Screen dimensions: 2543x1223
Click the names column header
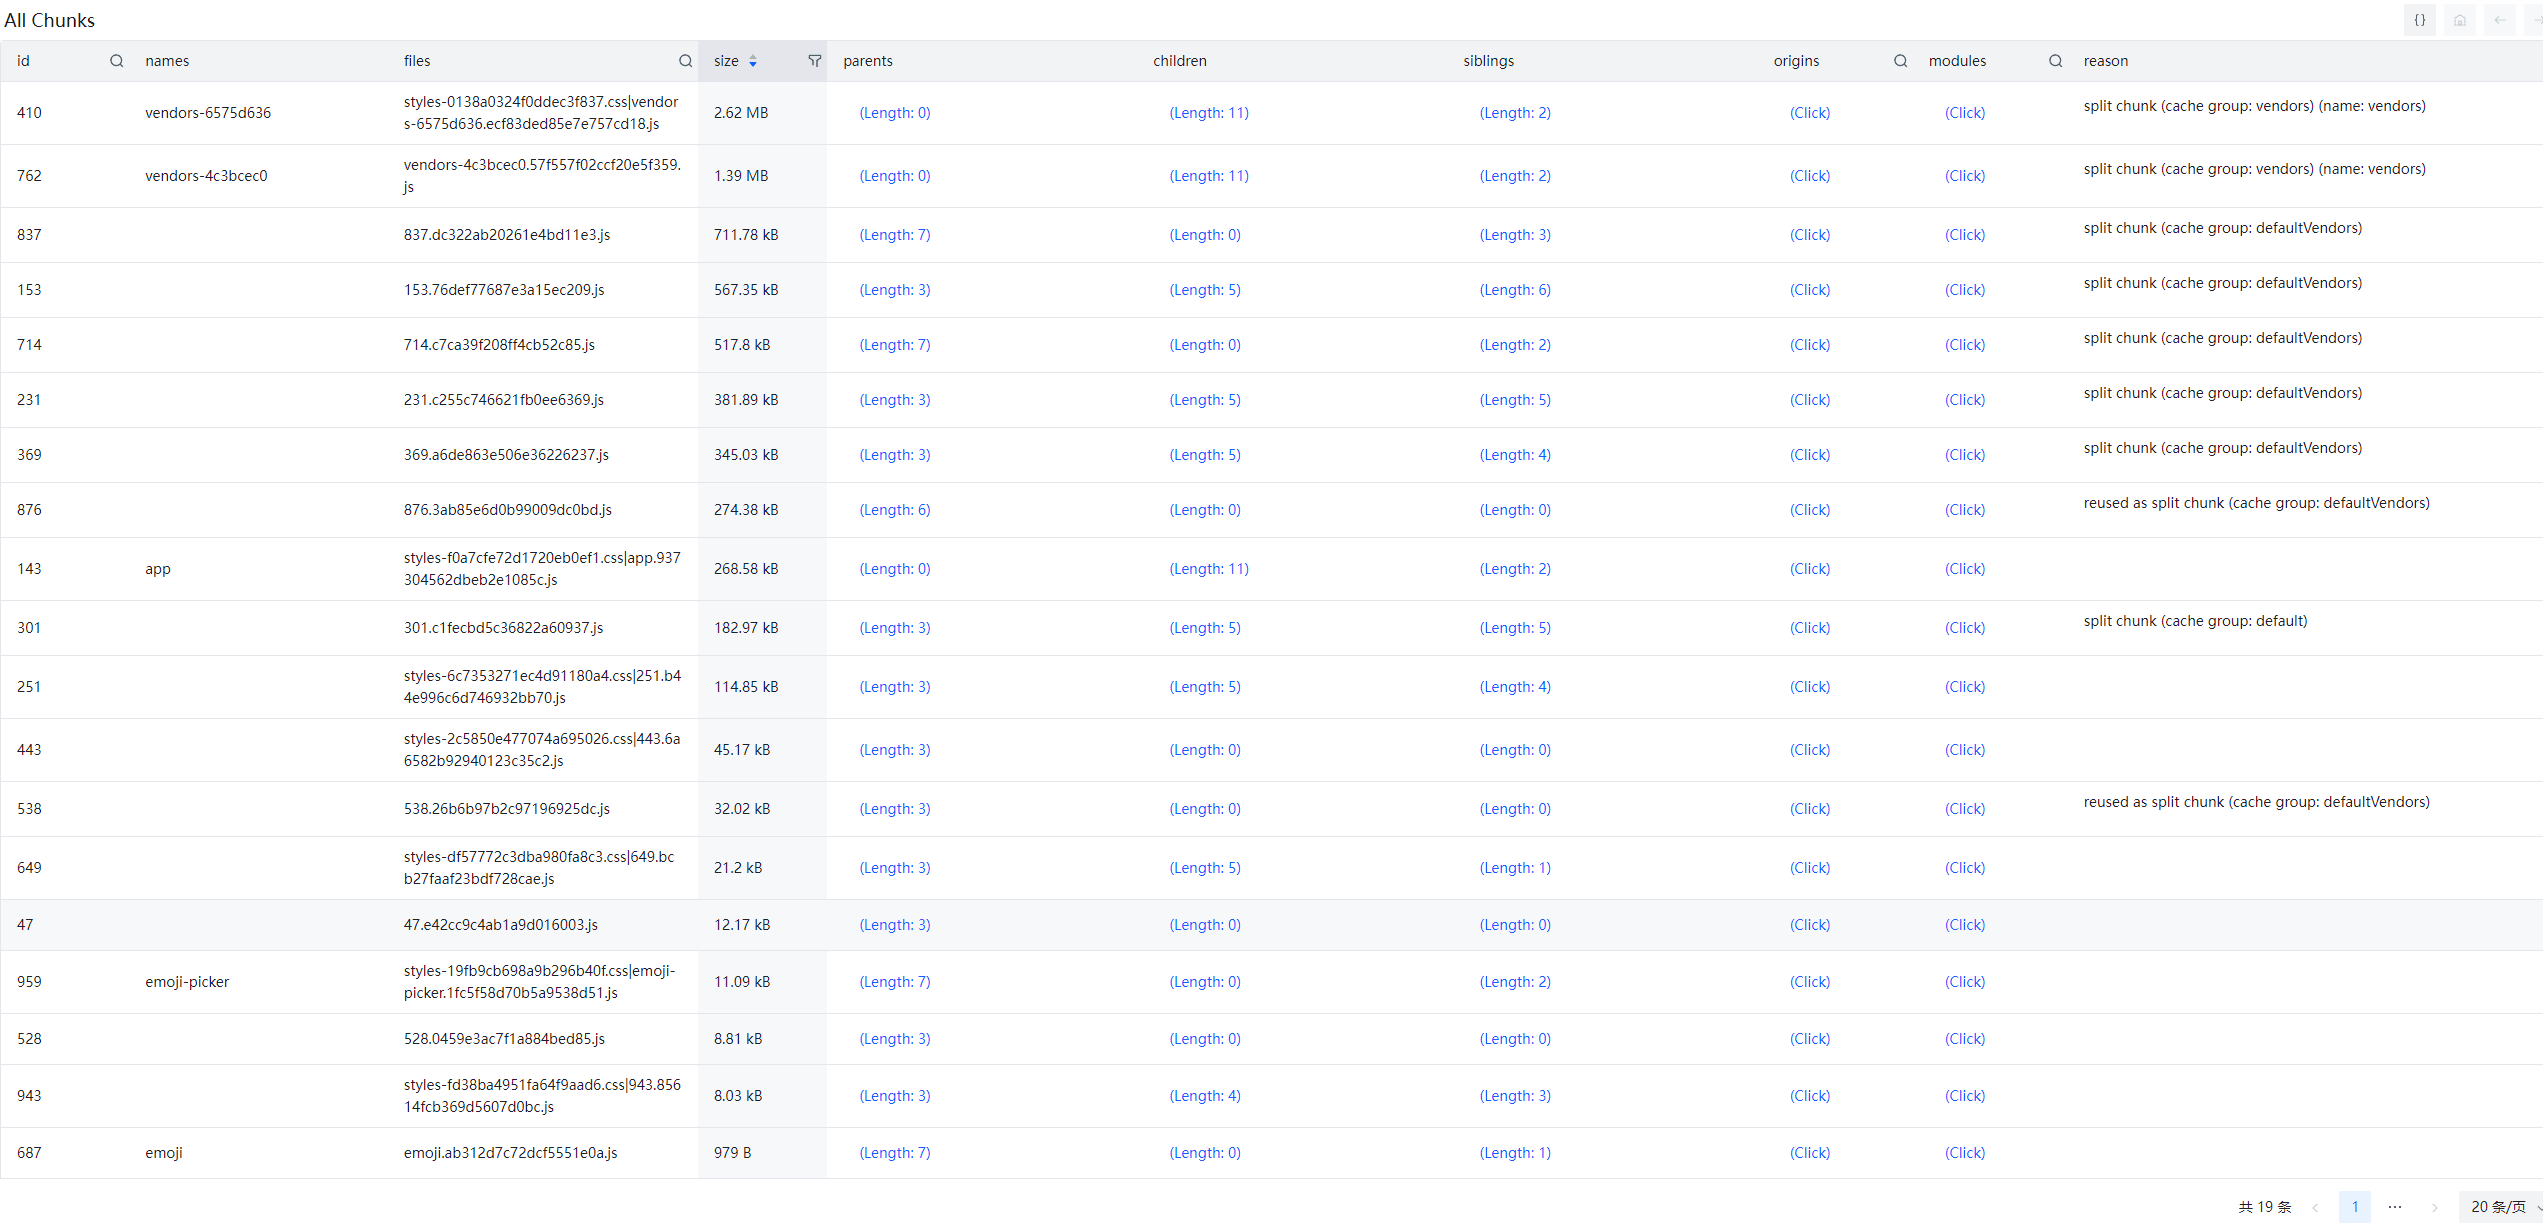167,61
